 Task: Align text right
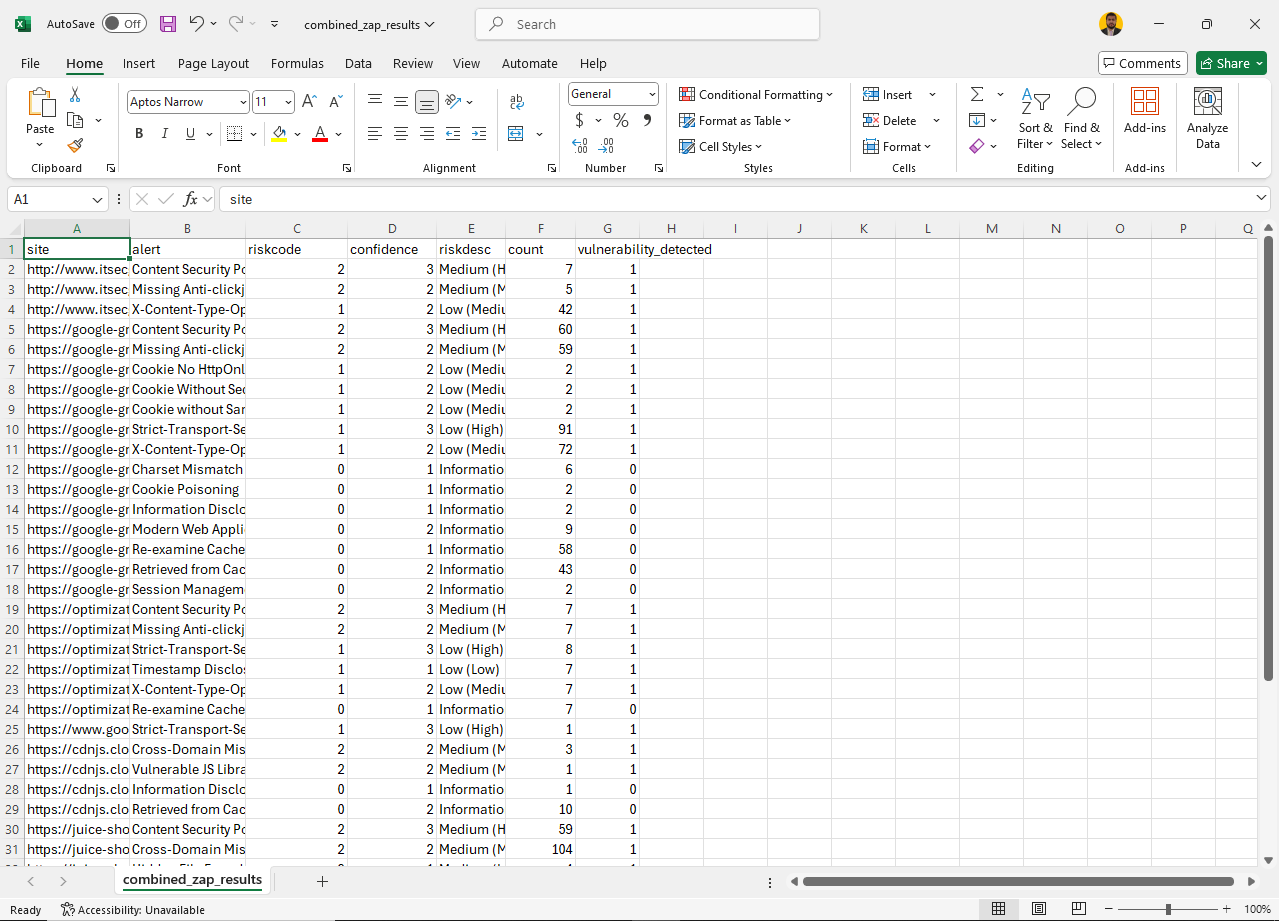[427, 133]
